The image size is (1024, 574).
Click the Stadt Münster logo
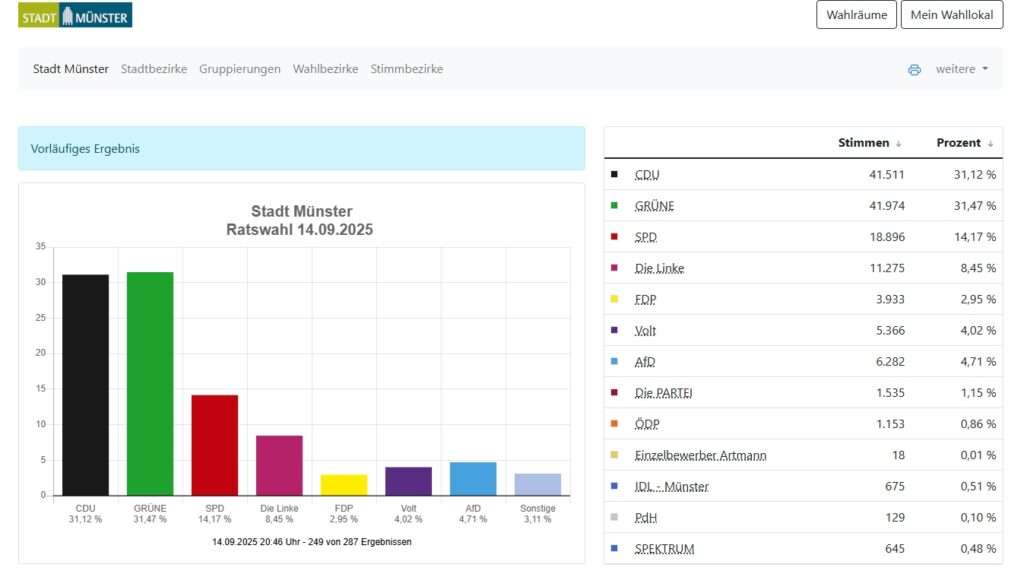pos(75,15)
